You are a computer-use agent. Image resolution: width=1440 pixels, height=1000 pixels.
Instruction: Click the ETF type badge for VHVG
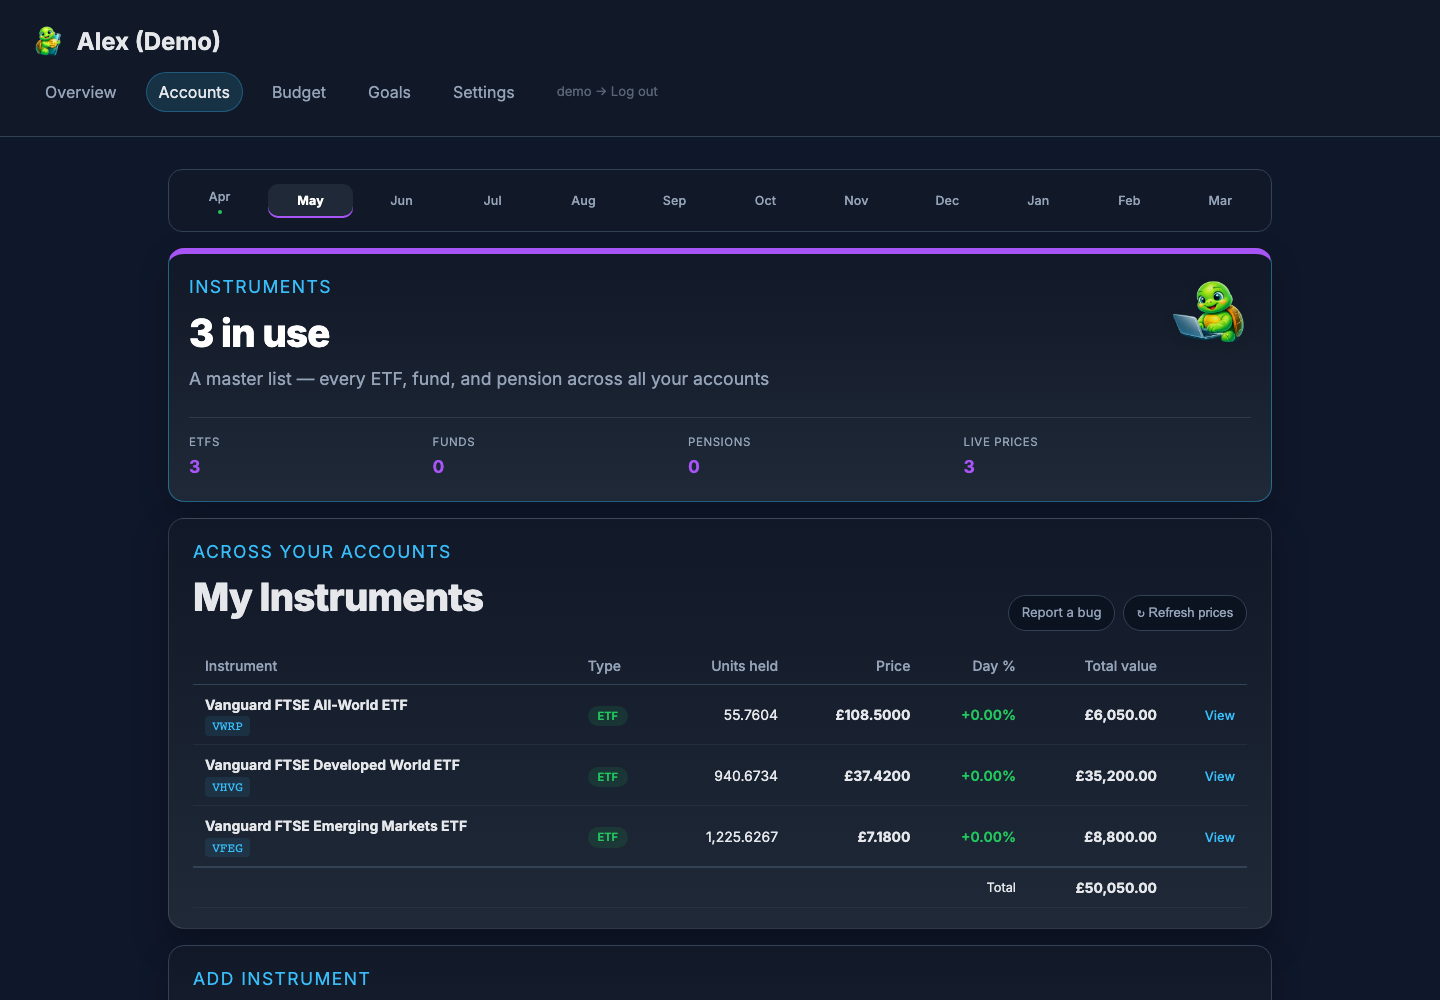[607, 777]
